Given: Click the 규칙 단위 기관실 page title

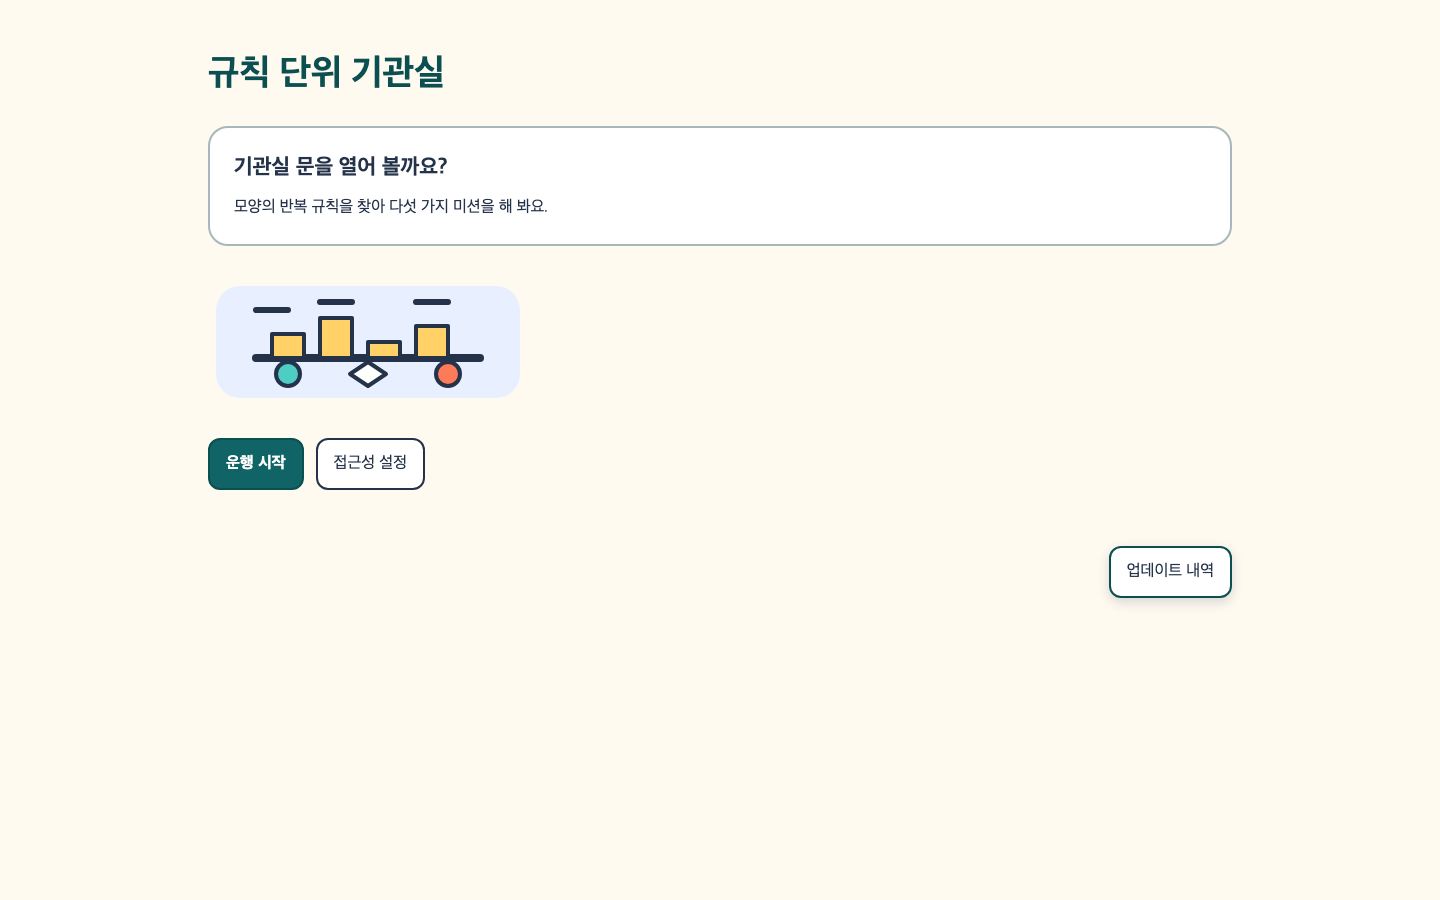Looking at the screenshot, I should coord(326,72).
